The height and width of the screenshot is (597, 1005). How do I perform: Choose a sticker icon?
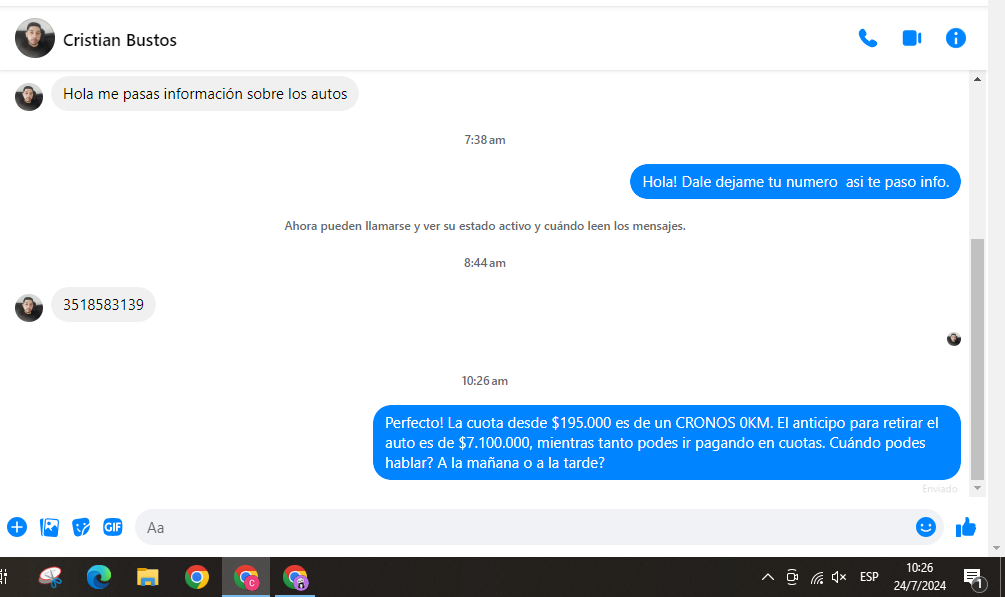click(x=81, y=527)
